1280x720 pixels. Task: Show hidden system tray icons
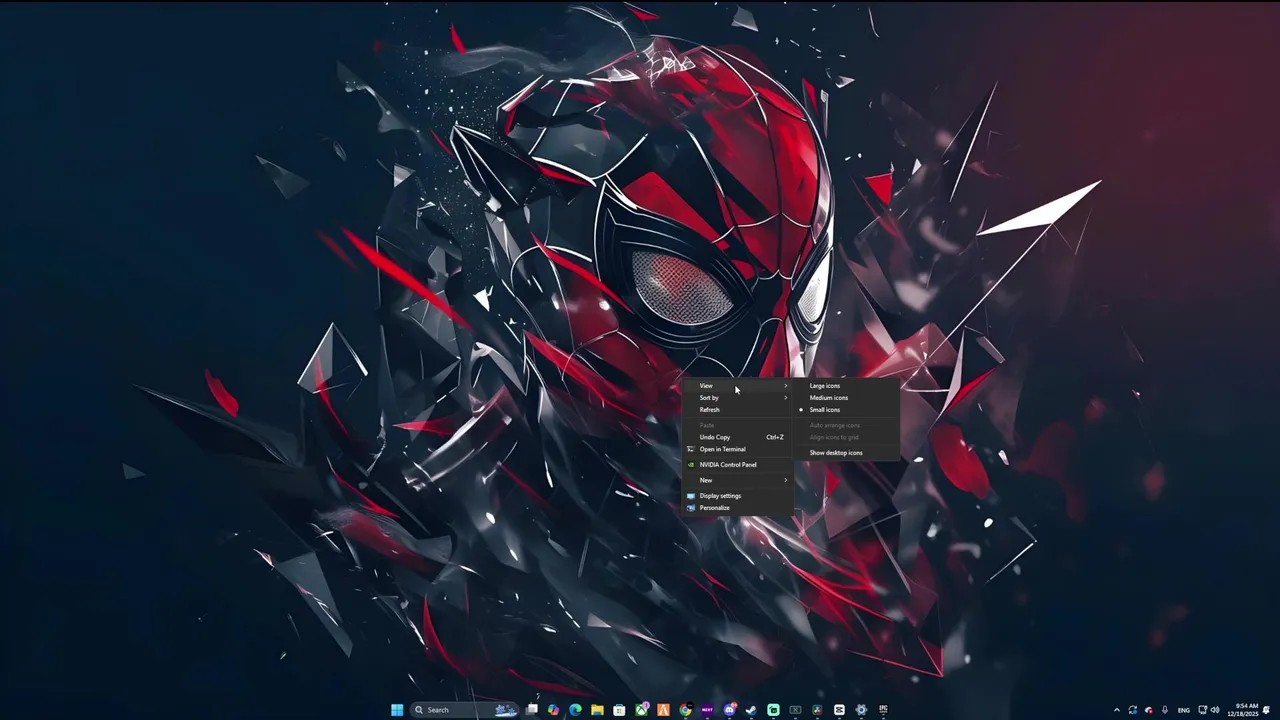click(x=1117, y=710)
